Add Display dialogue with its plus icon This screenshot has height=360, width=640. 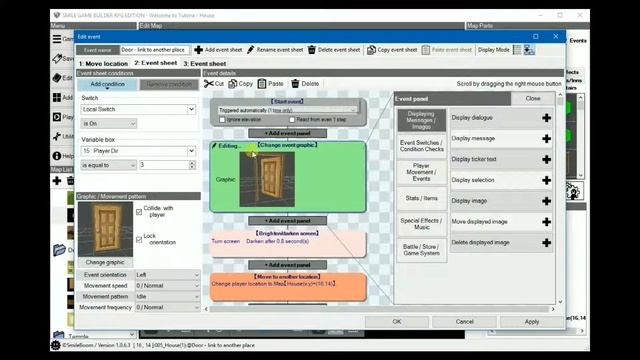[547, 118]
